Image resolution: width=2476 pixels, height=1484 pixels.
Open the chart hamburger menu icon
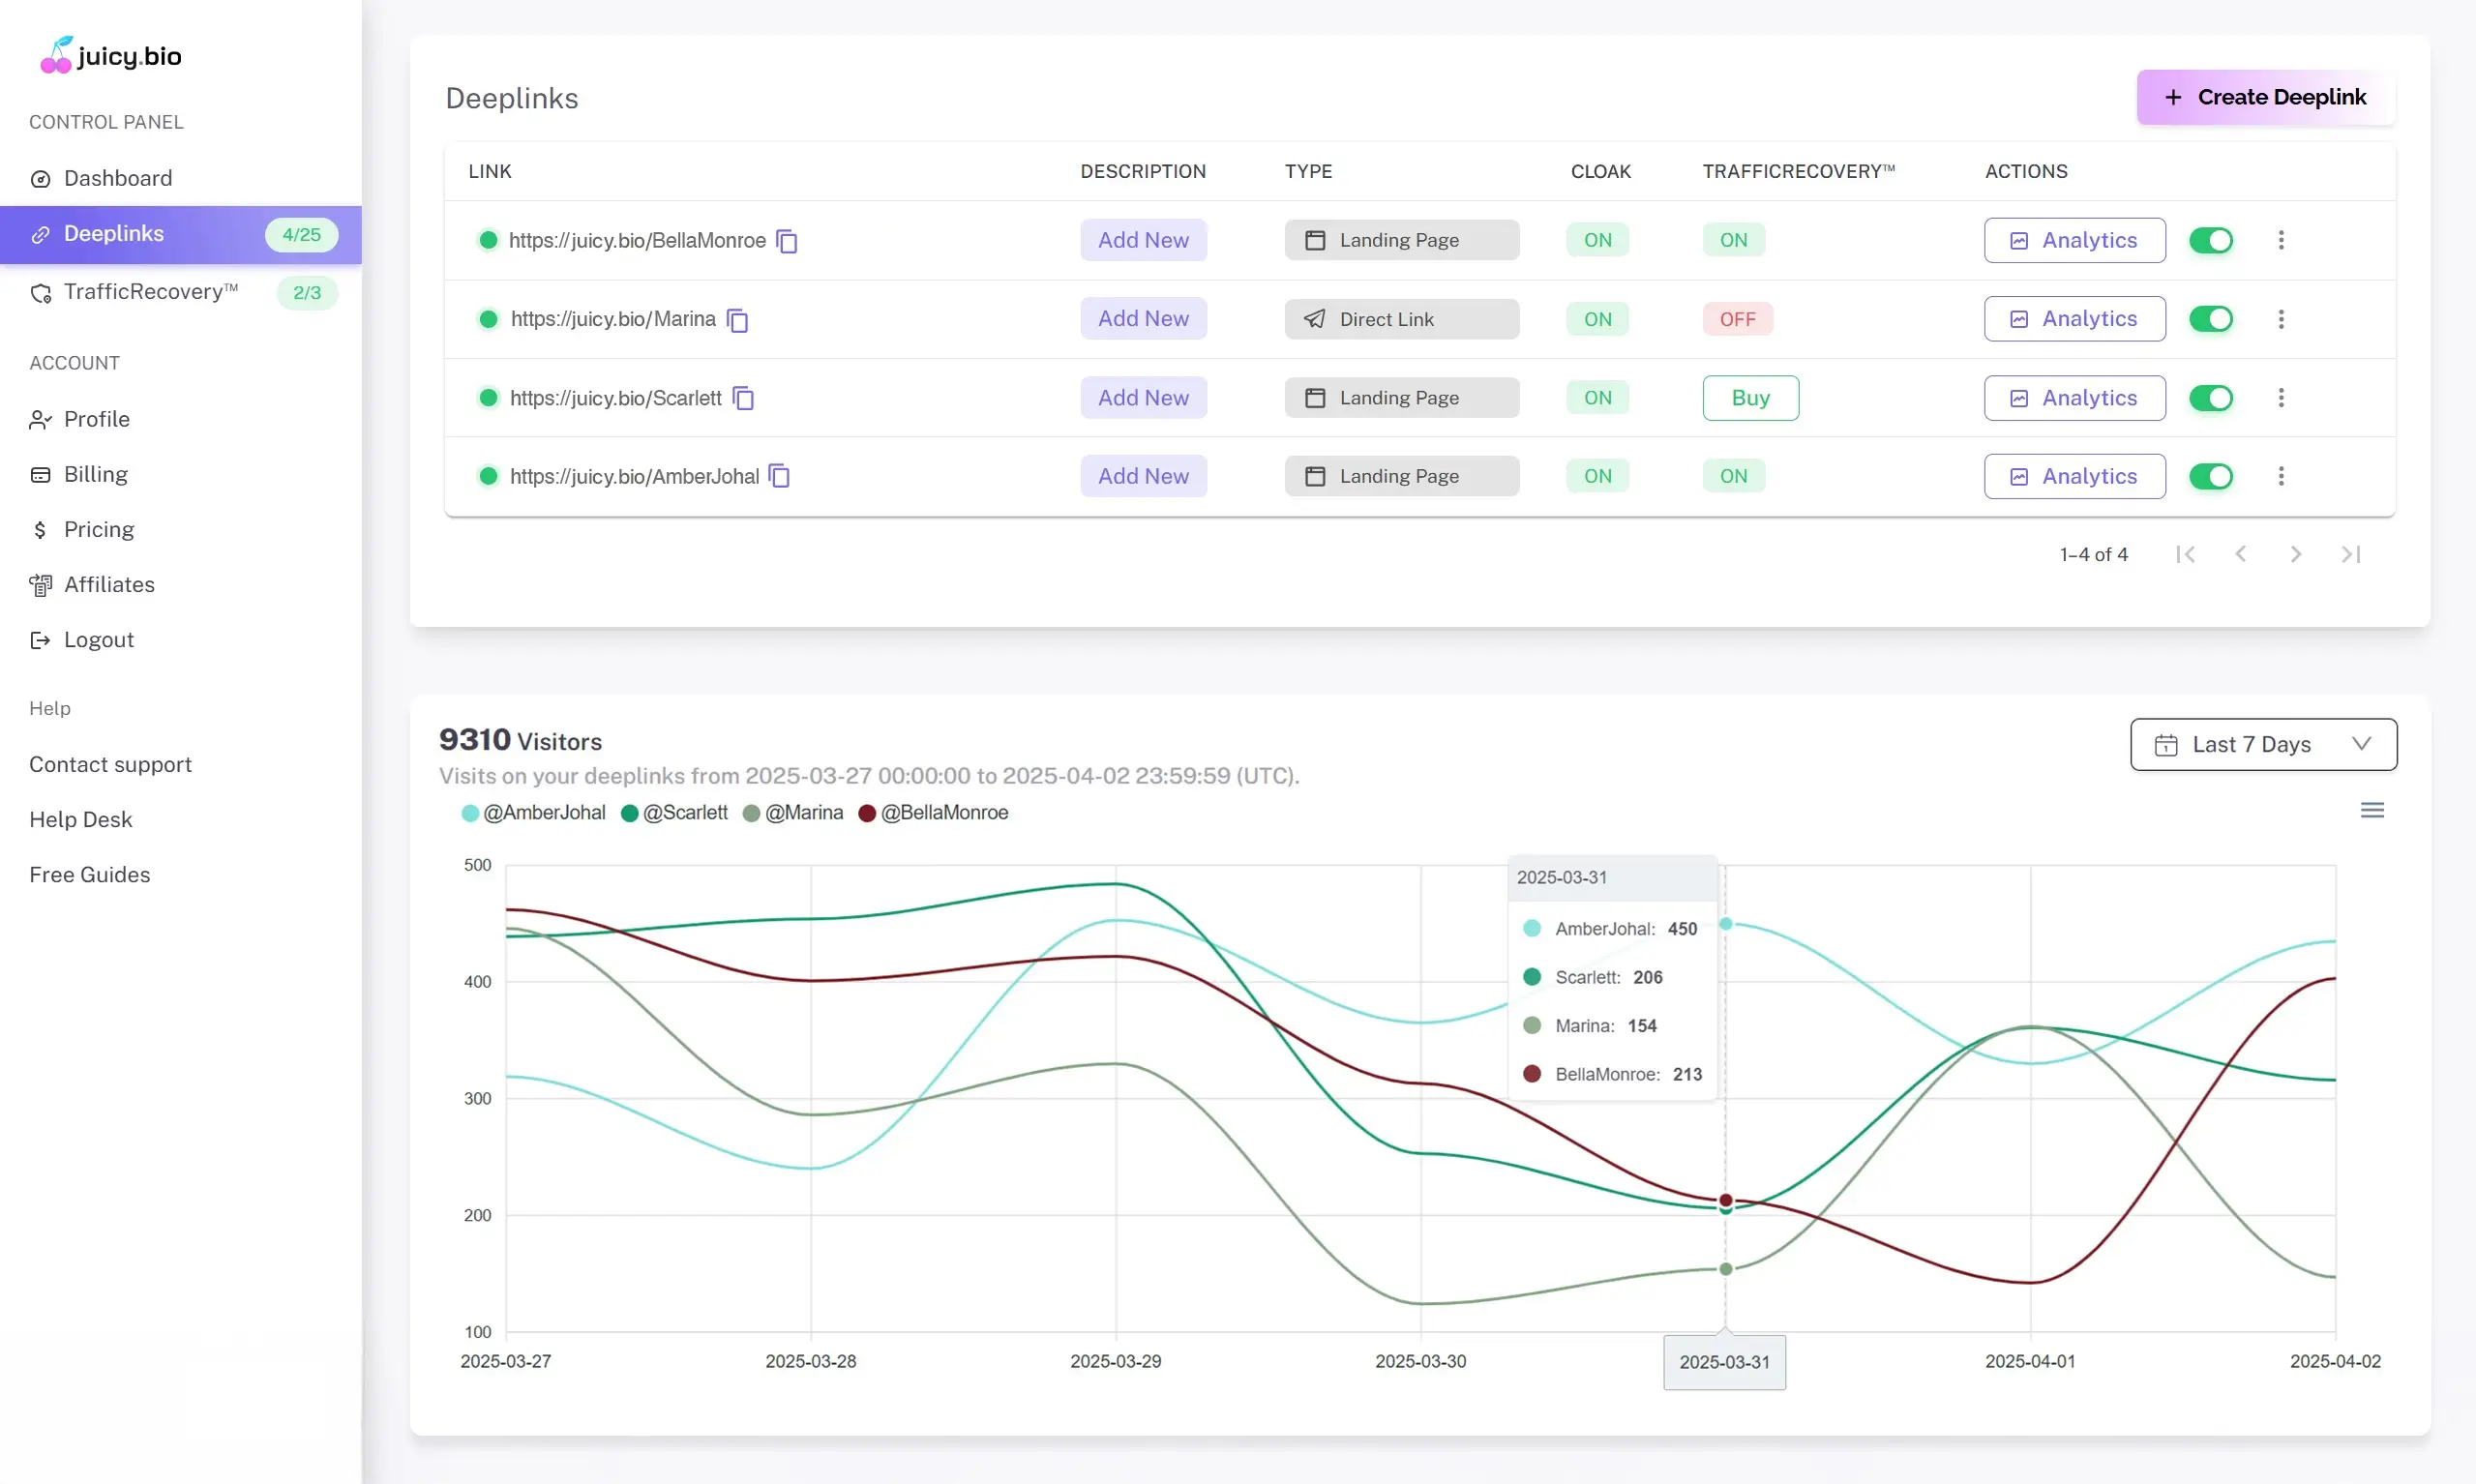[2371, 810]
